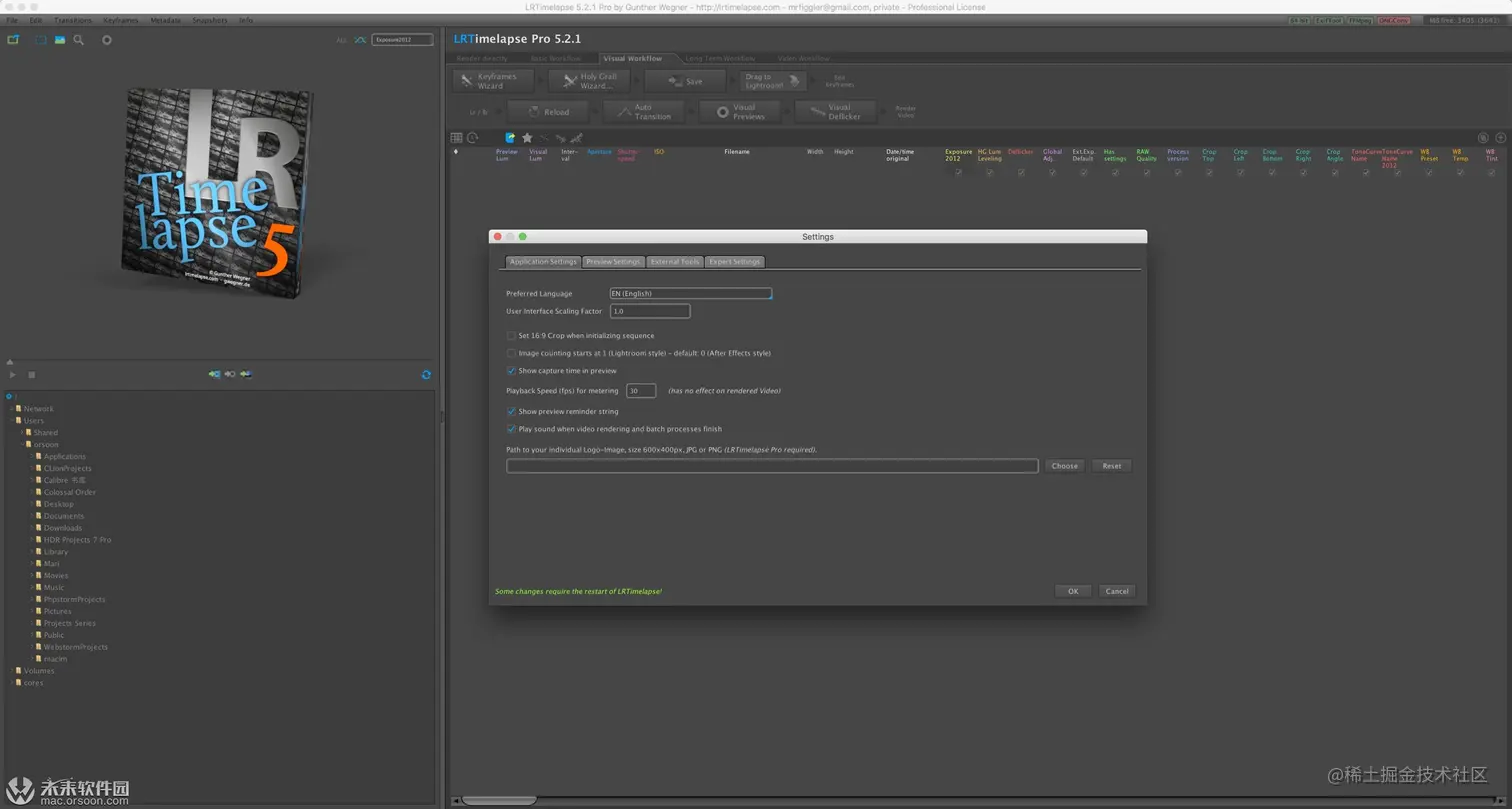The height and width of the screenshot is (809, 1512).
Task: Open the Application Settings tab
Action: [x=543, y=262]
